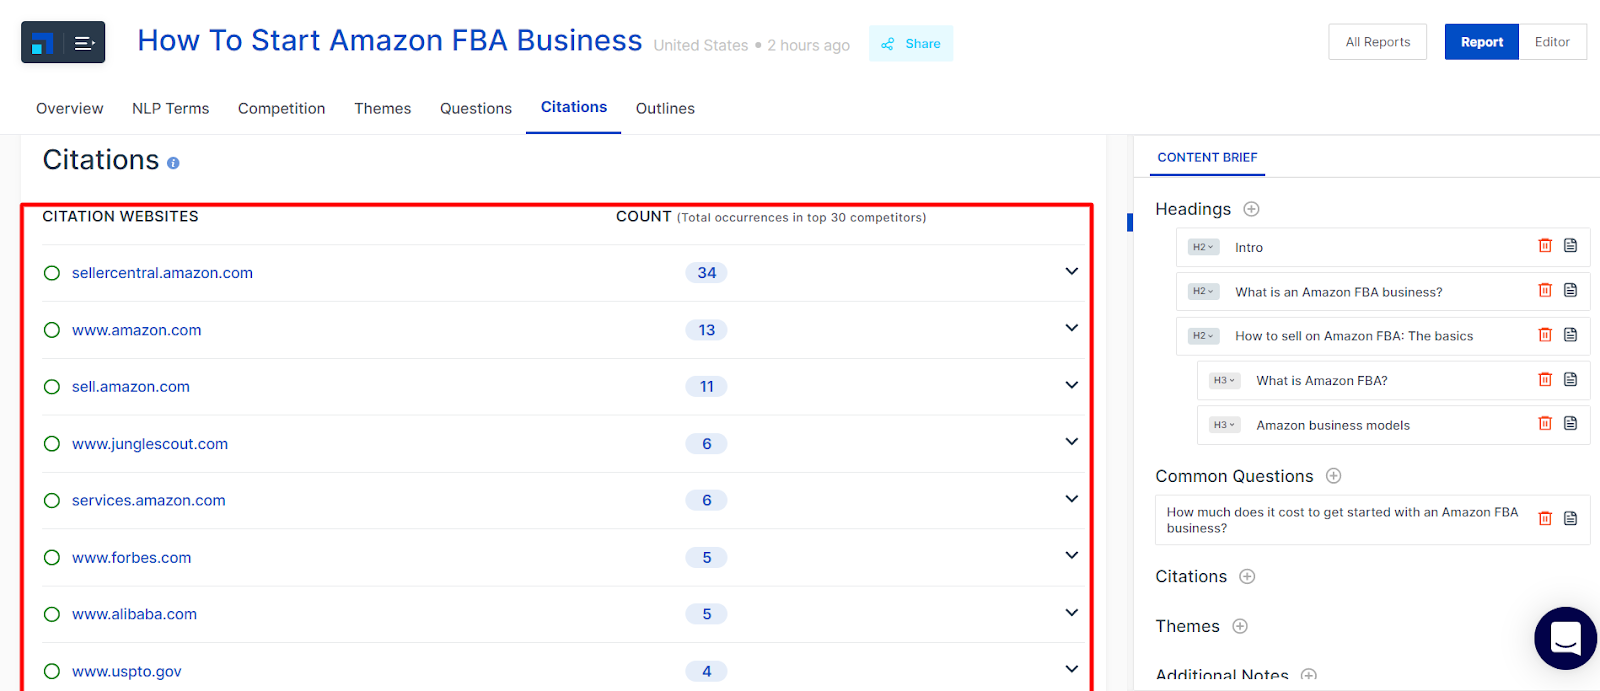1600x691 pixels.
Task: Change heading level for 'What is Amazon FBA?'
Action: point(1224,380)
